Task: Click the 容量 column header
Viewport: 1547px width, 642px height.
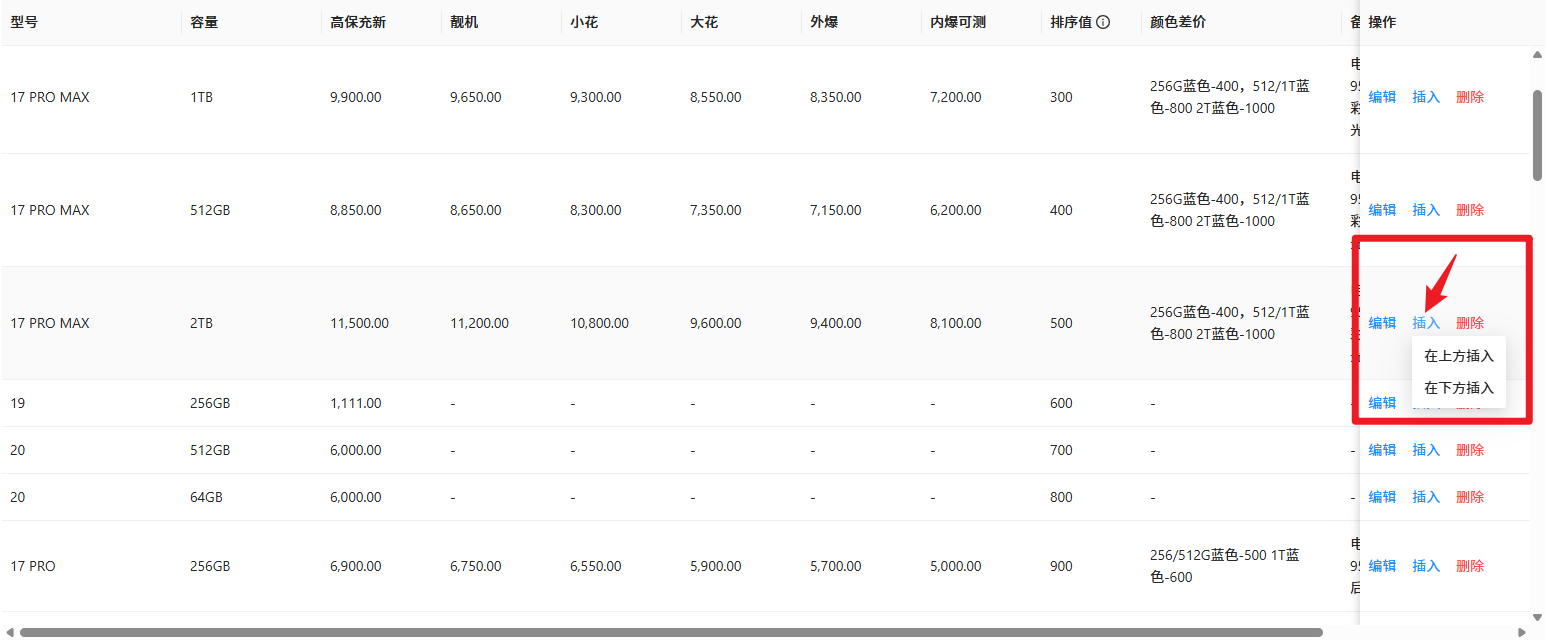Action: (204, 22)
